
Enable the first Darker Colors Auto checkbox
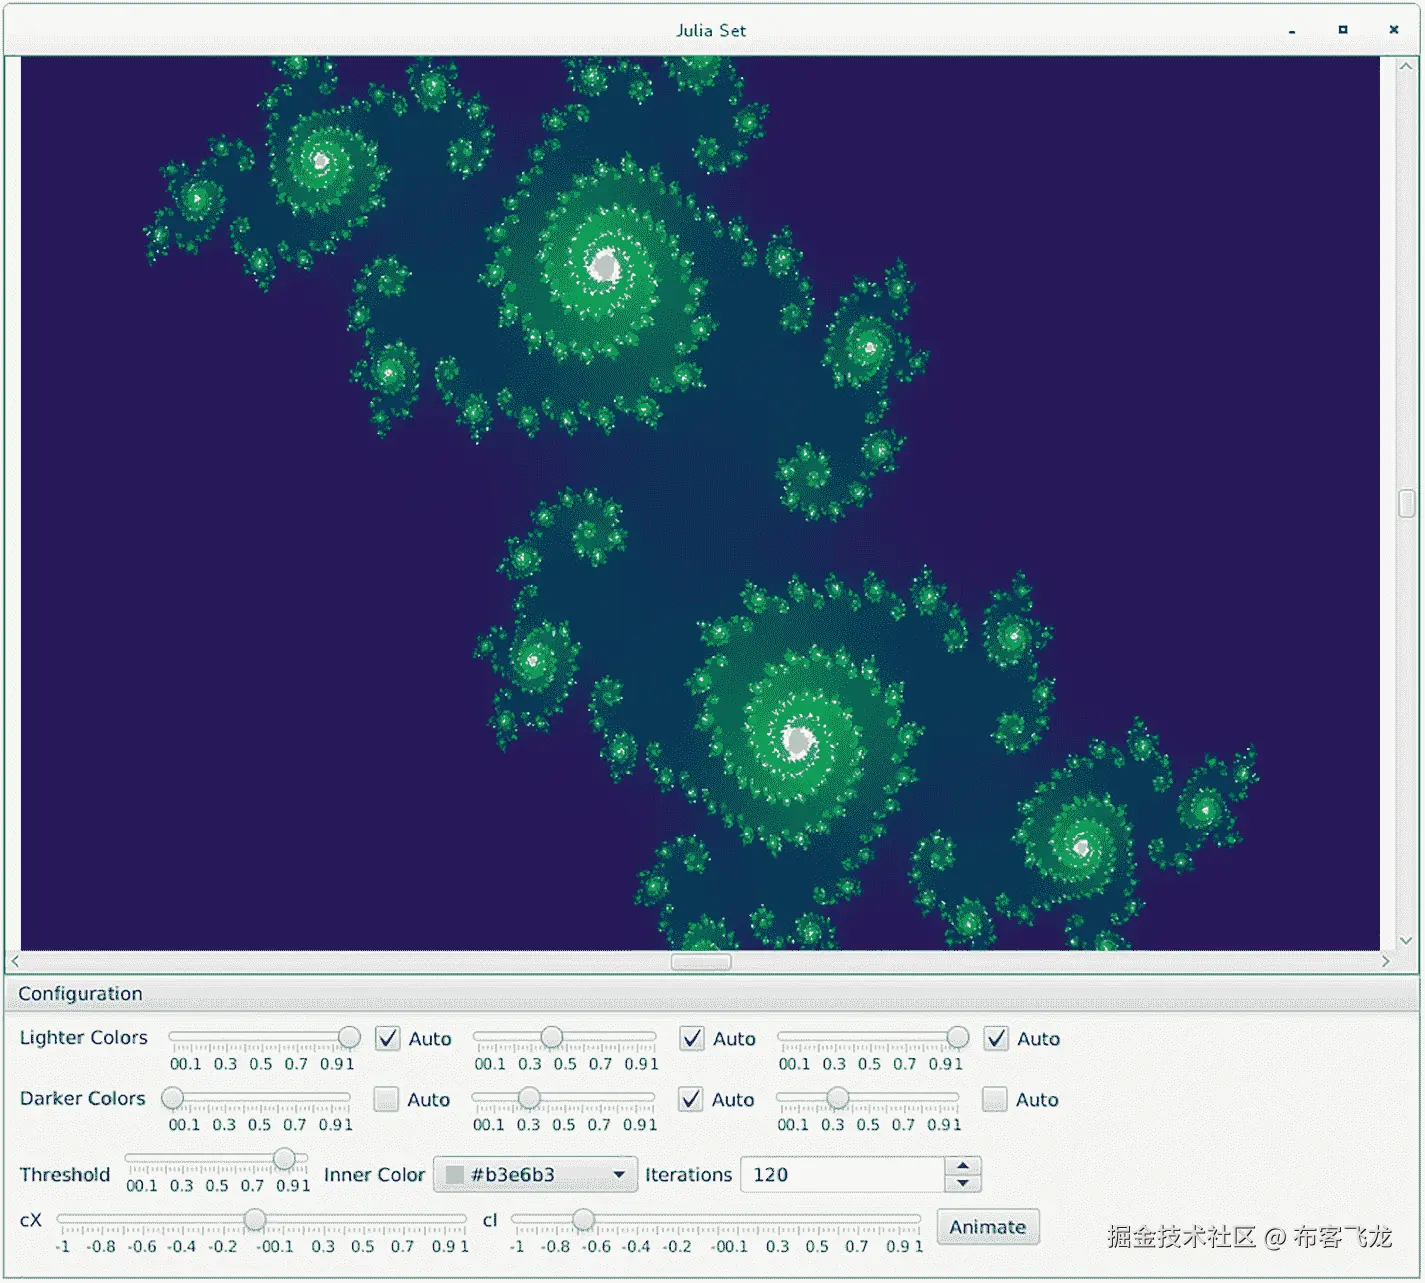387,1100
